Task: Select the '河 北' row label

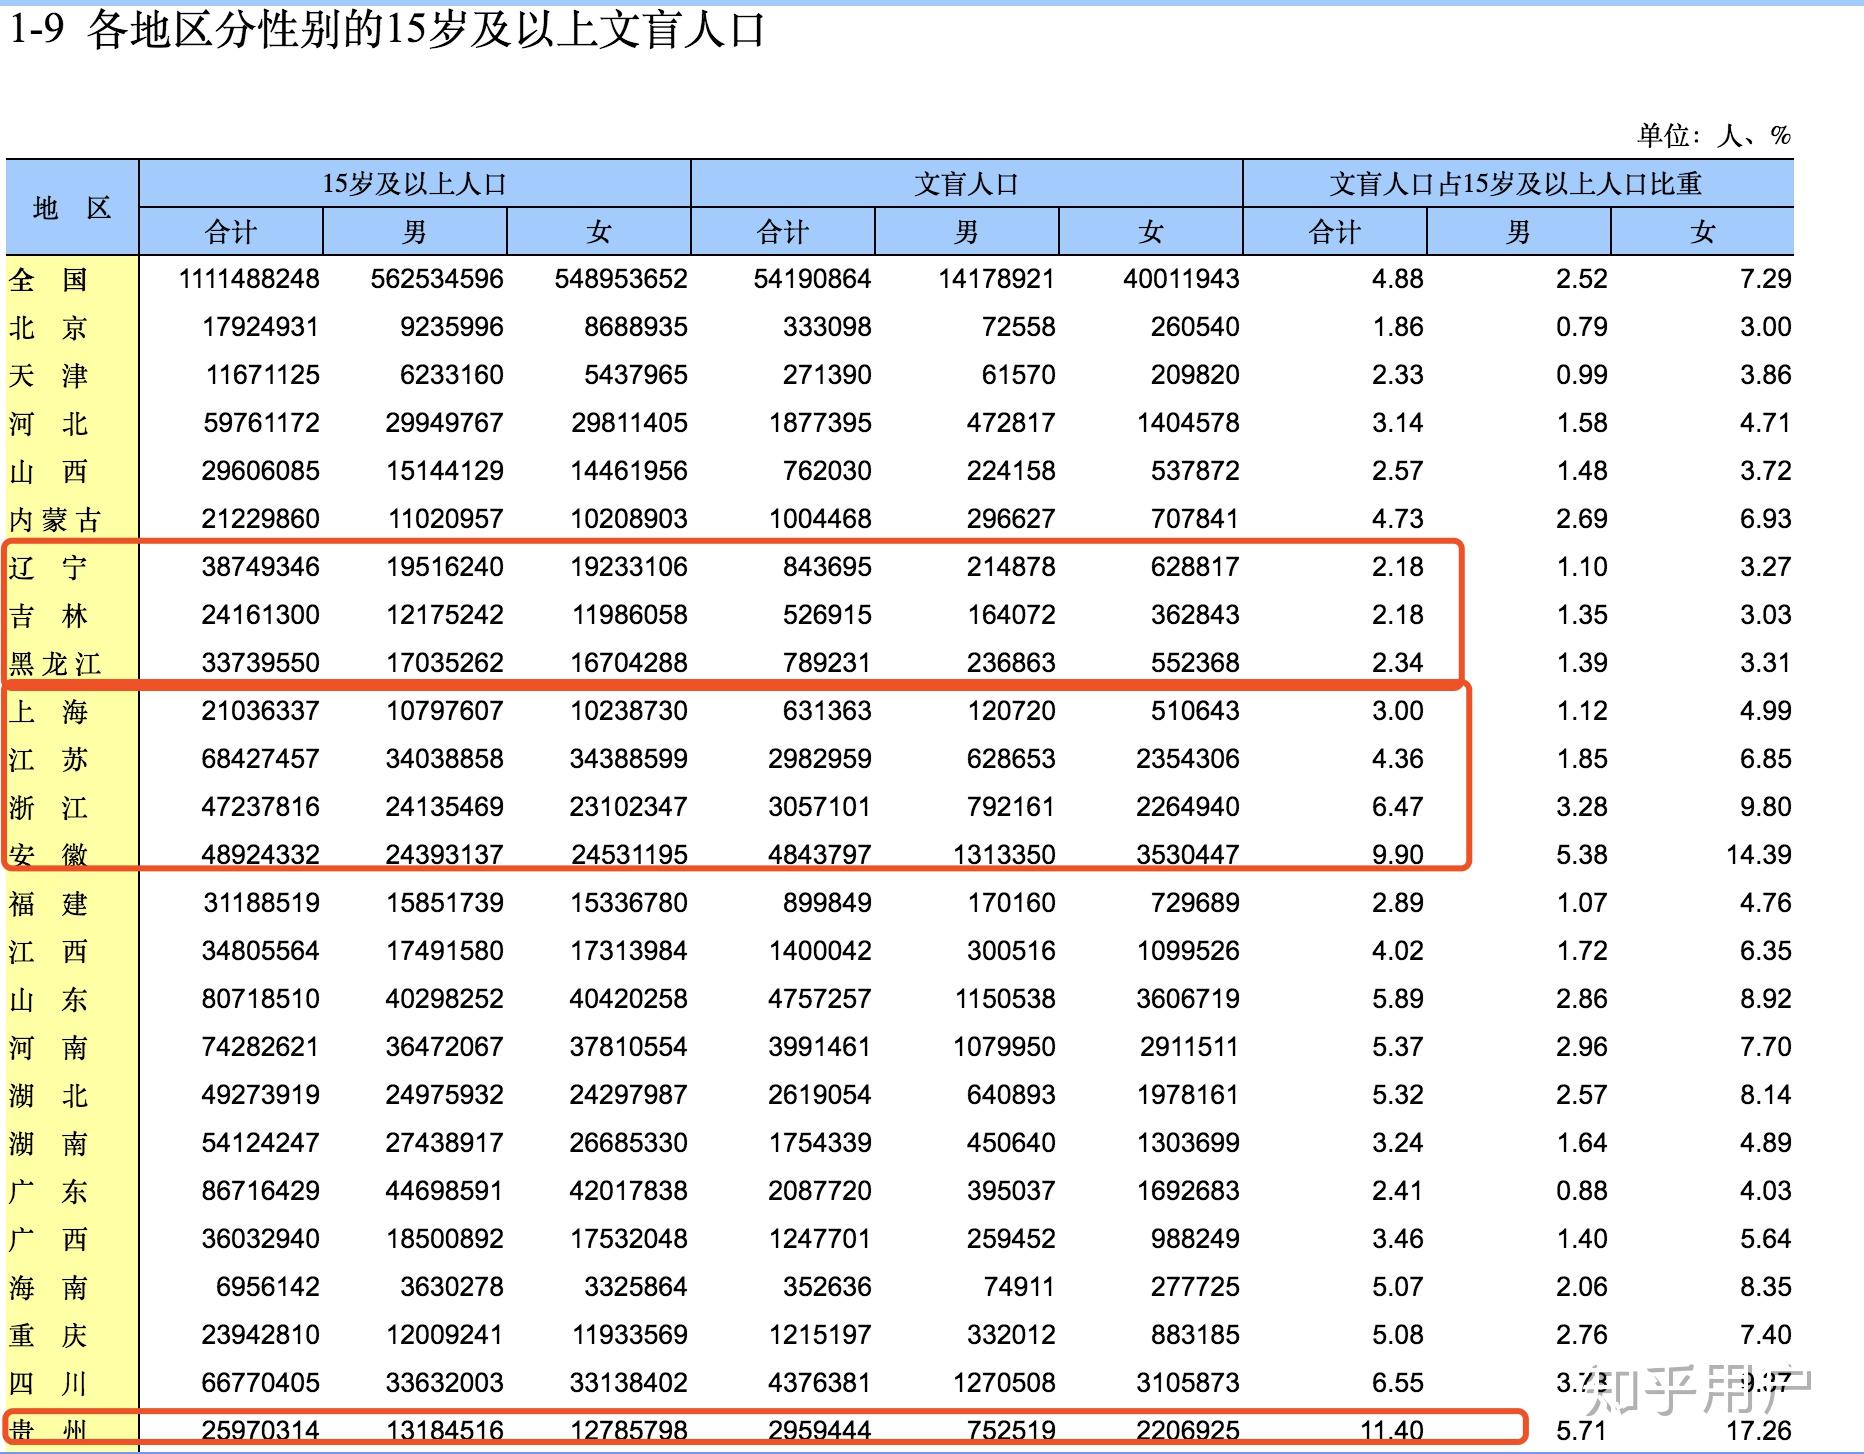Action: point(49,424)
